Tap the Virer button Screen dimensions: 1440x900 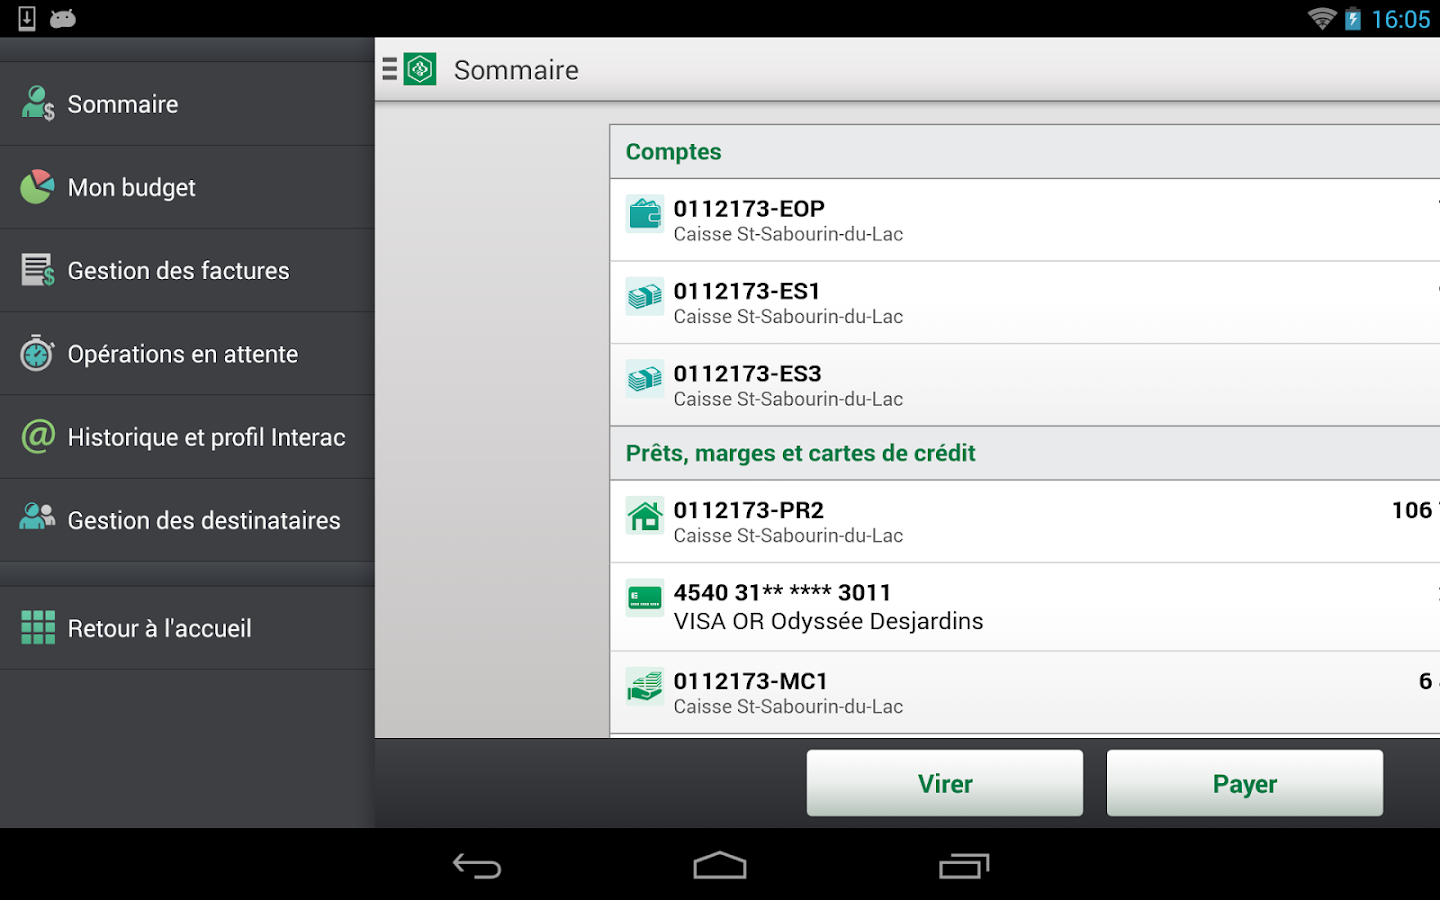(x=945, y=783)
